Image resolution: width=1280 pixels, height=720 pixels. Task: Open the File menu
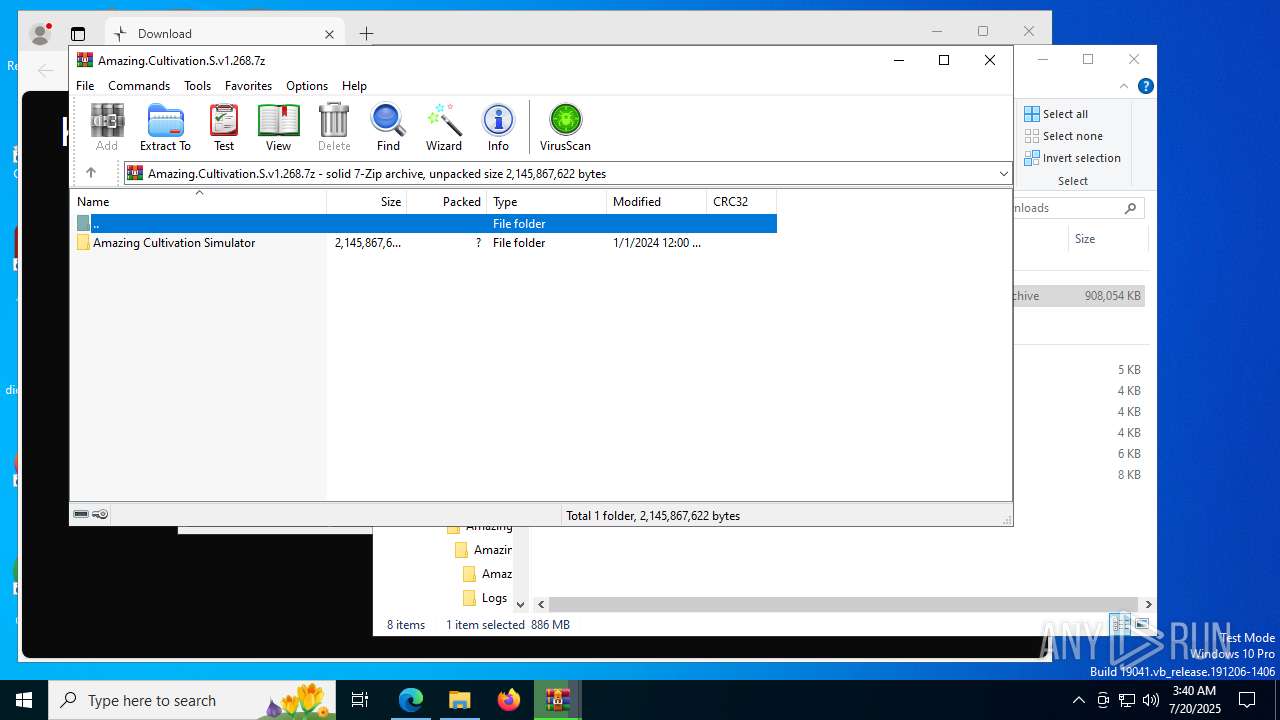click(x=85, y=86)
